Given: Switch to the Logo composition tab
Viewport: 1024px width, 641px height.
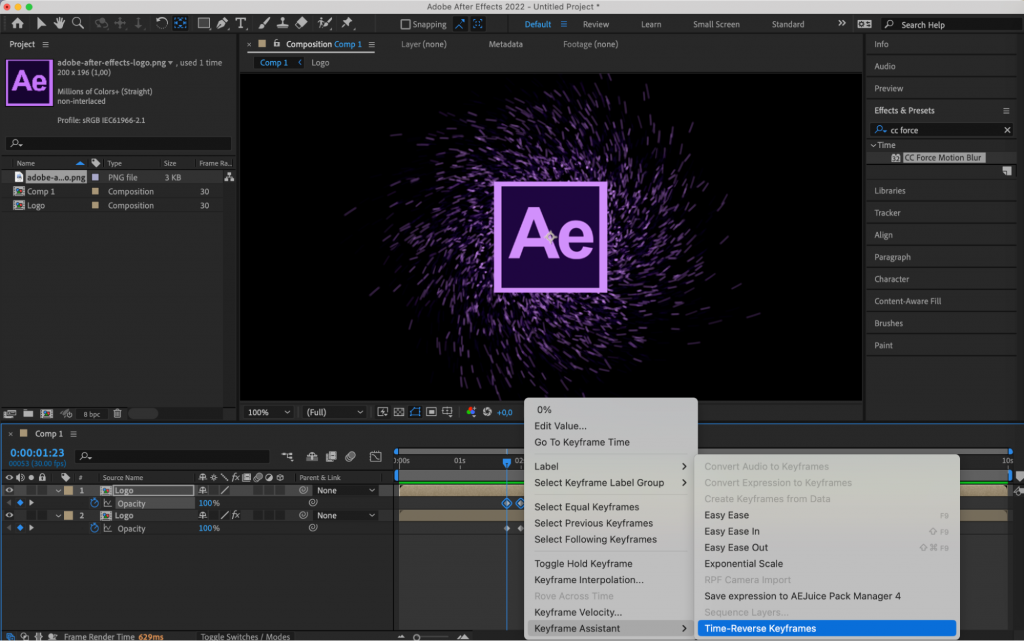Looking at the screenshot, I should tap(318, 61).
